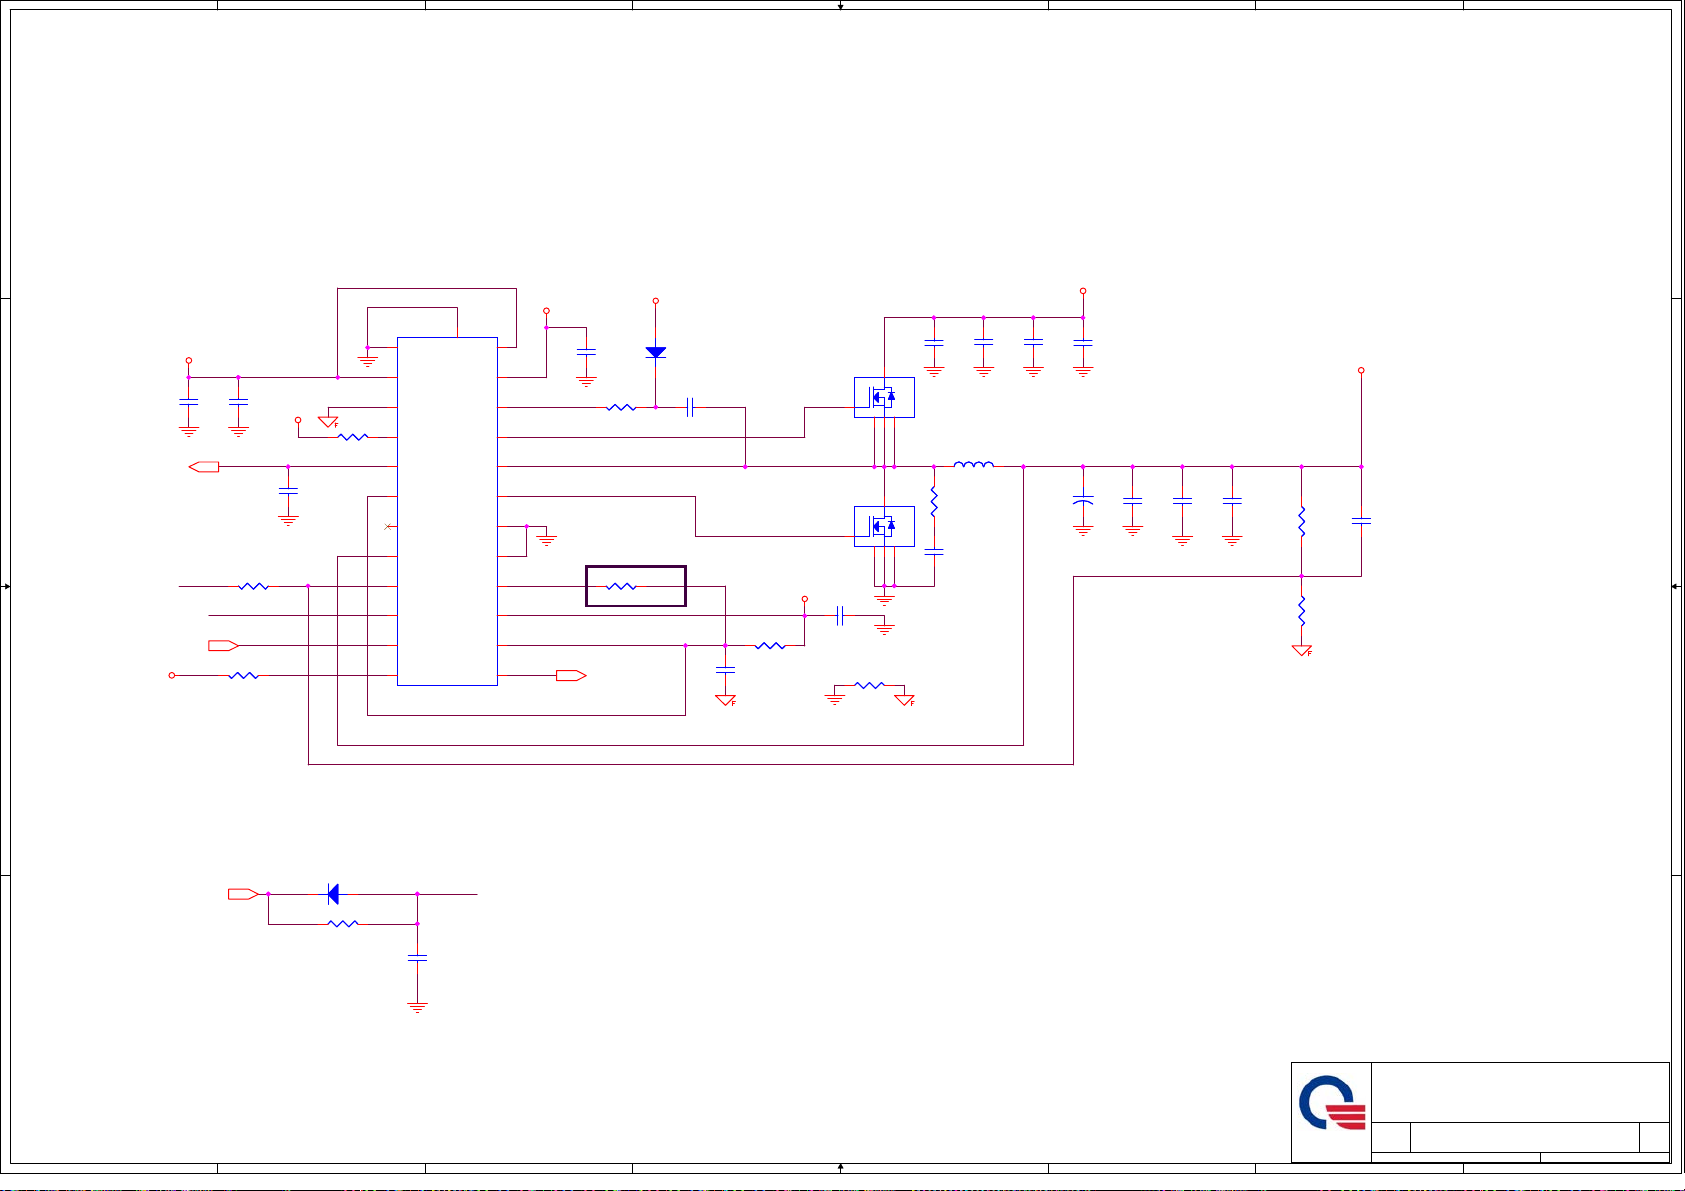
Task: Select the terminal circle above the top diode
Action: [x=656, y=300]
